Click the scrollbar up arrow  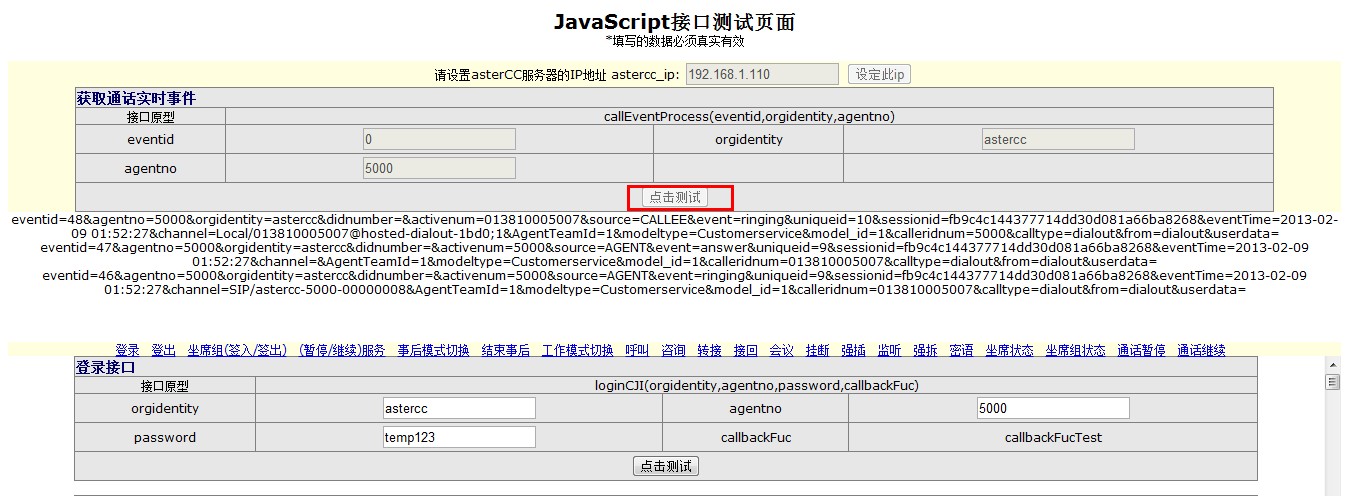1331,364
